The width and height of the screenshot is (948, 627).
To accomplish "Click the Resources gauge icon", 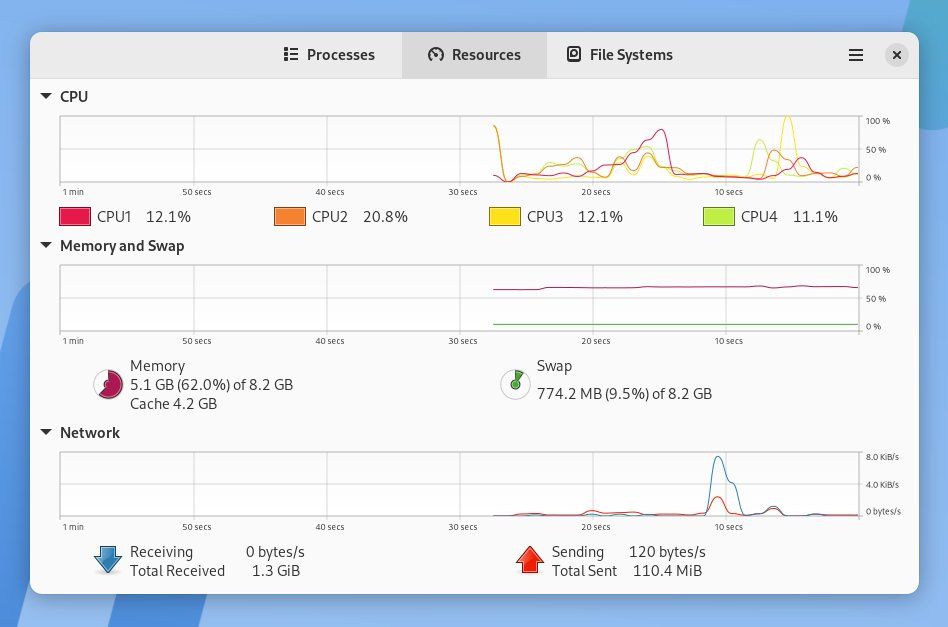I will [435, 55].
